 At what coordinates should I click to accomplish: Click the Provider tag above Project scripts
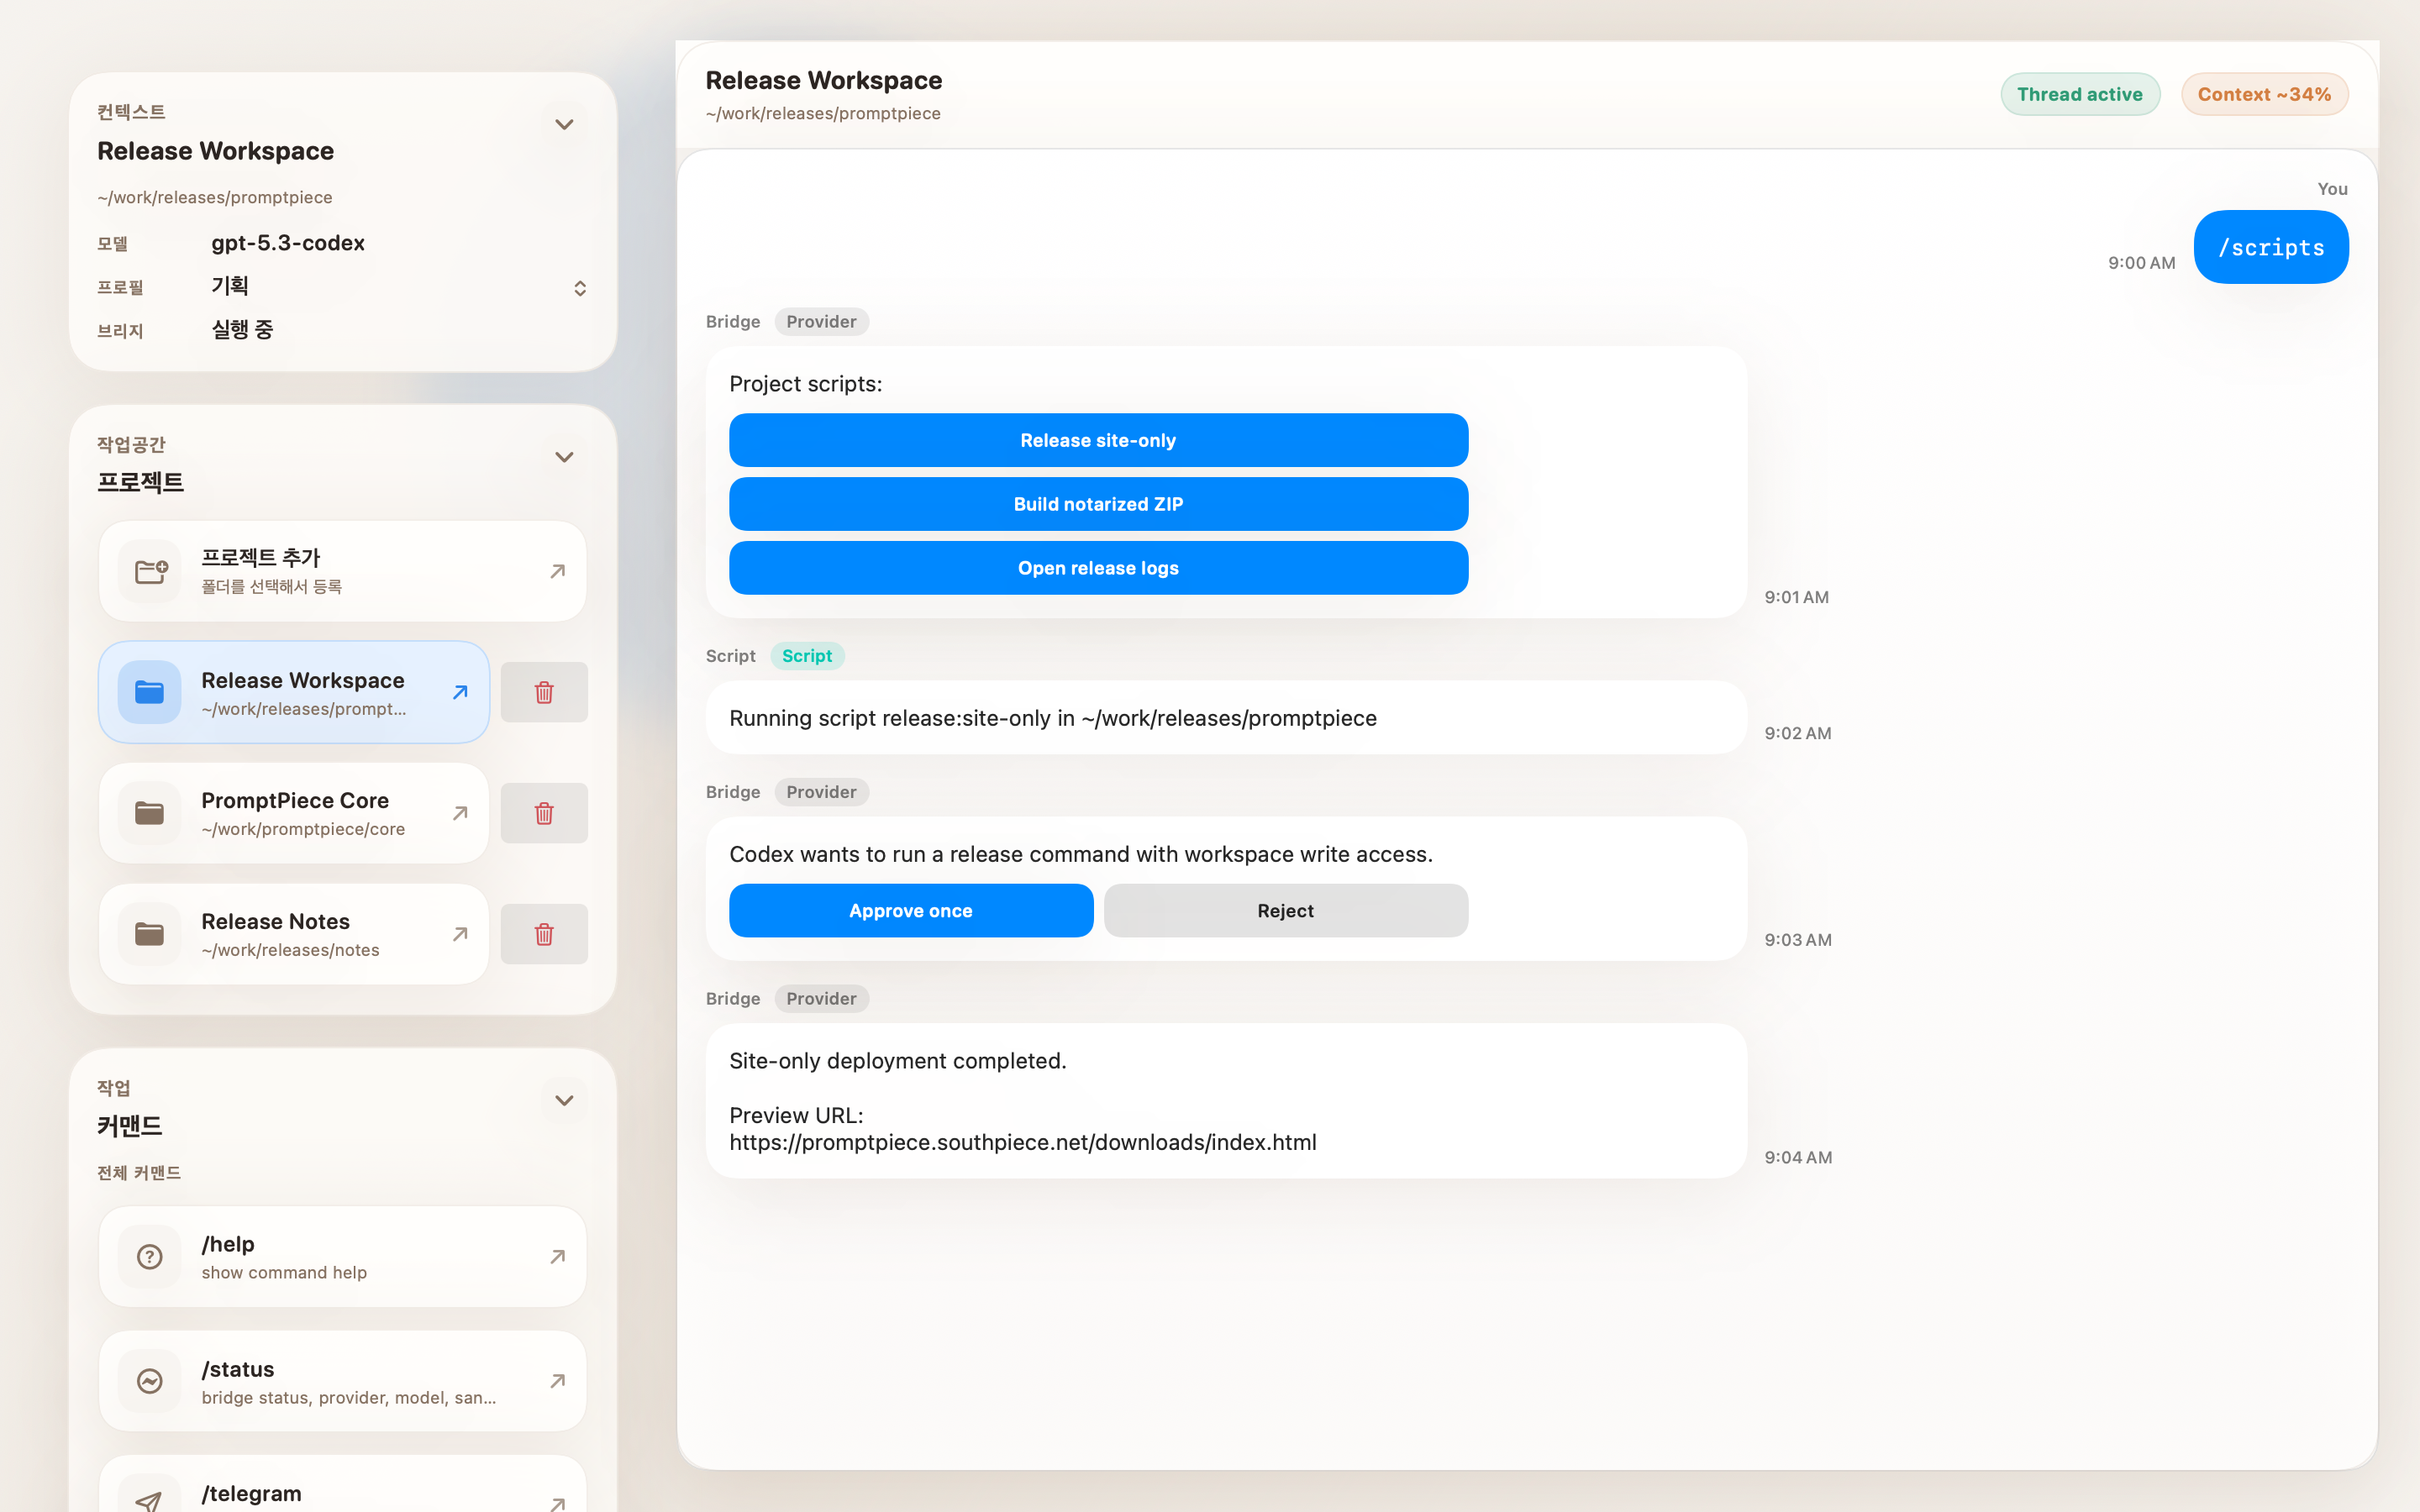(x=821, y=321)
